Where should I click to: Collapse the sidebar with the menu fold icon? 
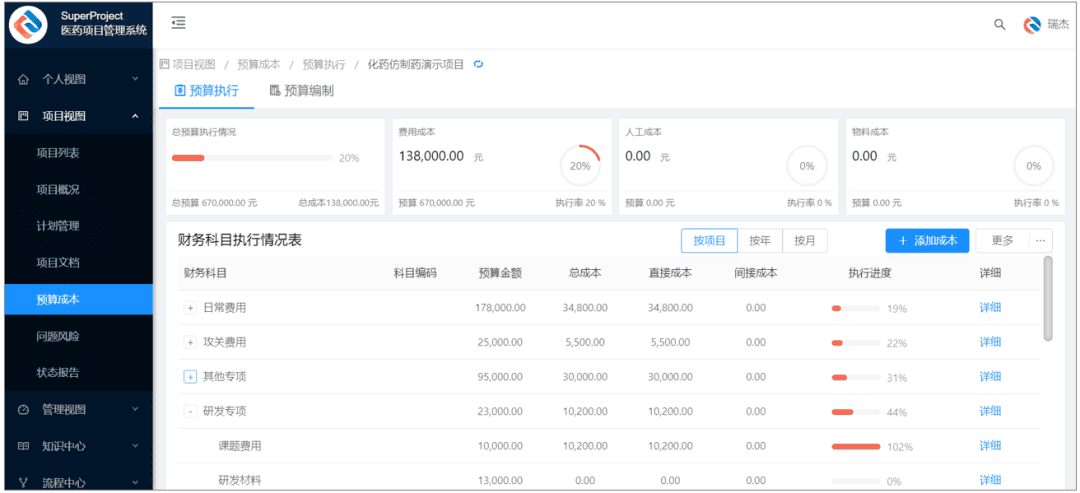click(178, 23)
